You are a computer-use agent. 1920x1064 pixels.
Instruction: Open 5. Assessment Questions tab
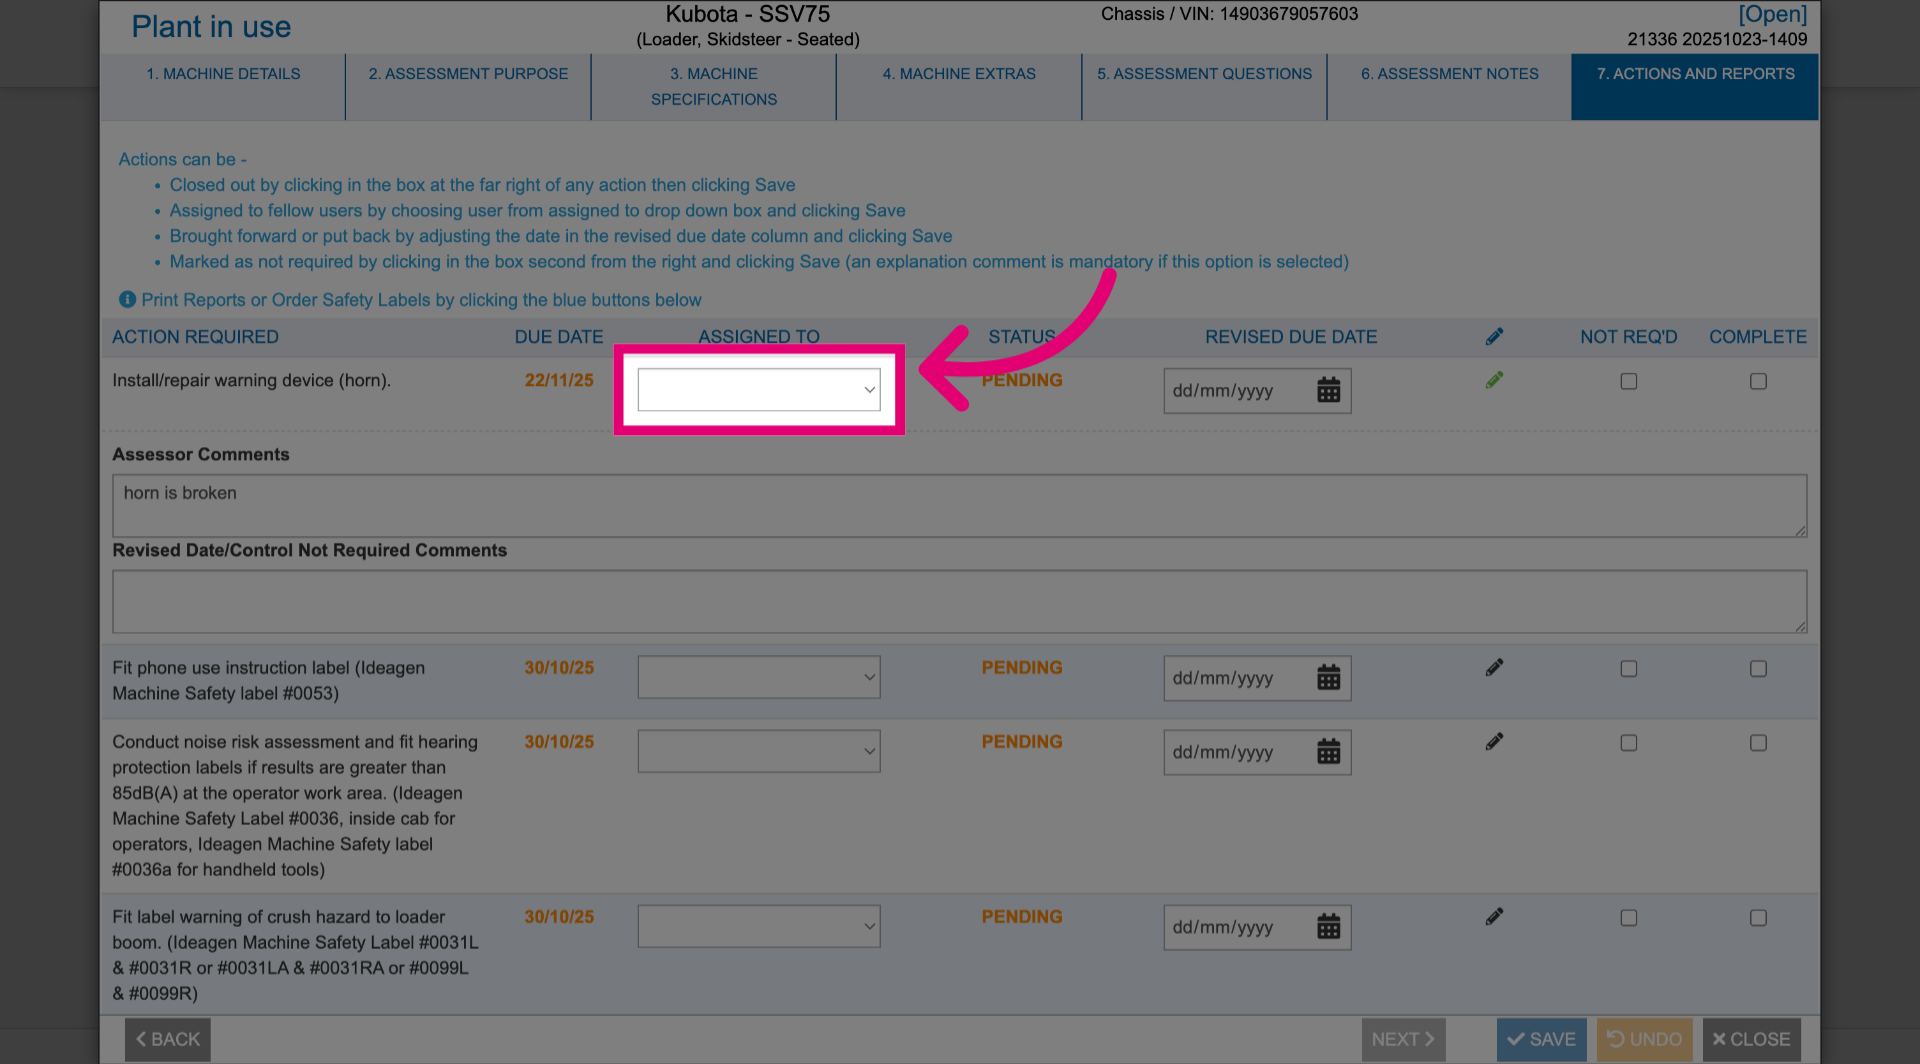coord(1204,87)
